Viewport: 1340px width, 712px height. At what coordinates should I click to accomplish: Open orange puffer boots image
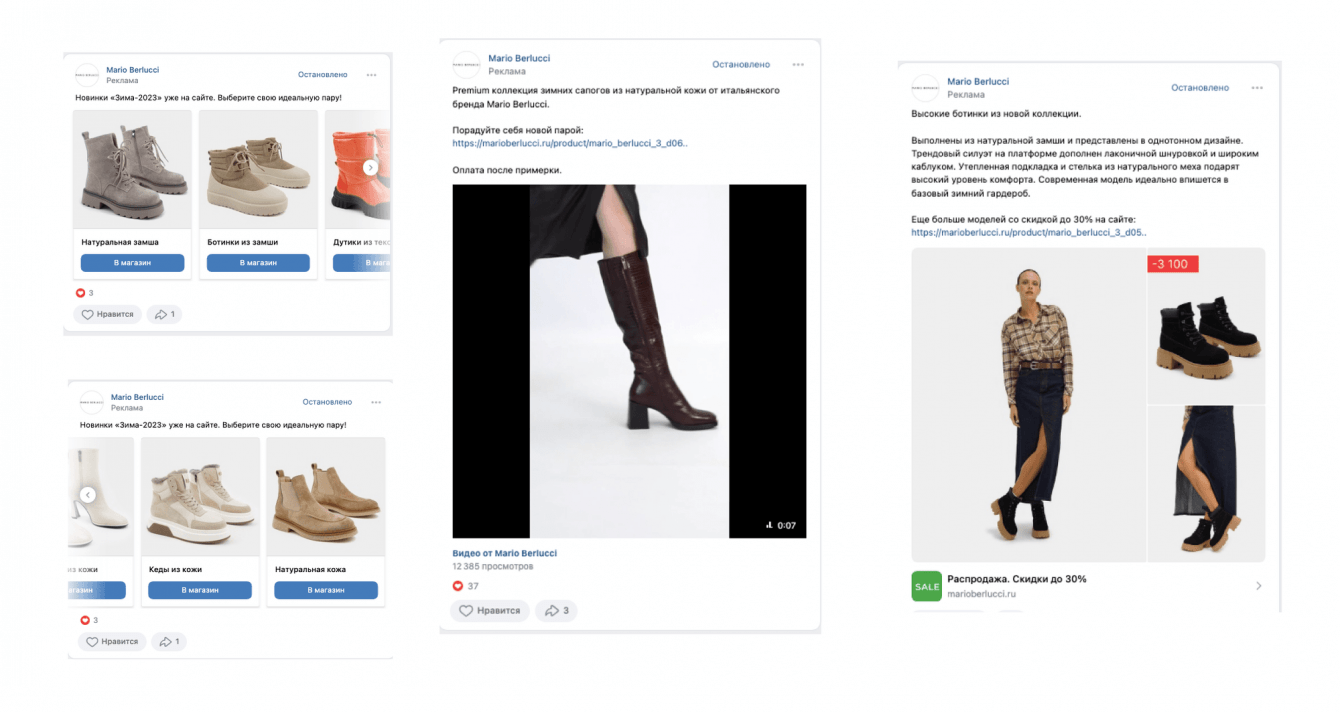pos(358,169)
